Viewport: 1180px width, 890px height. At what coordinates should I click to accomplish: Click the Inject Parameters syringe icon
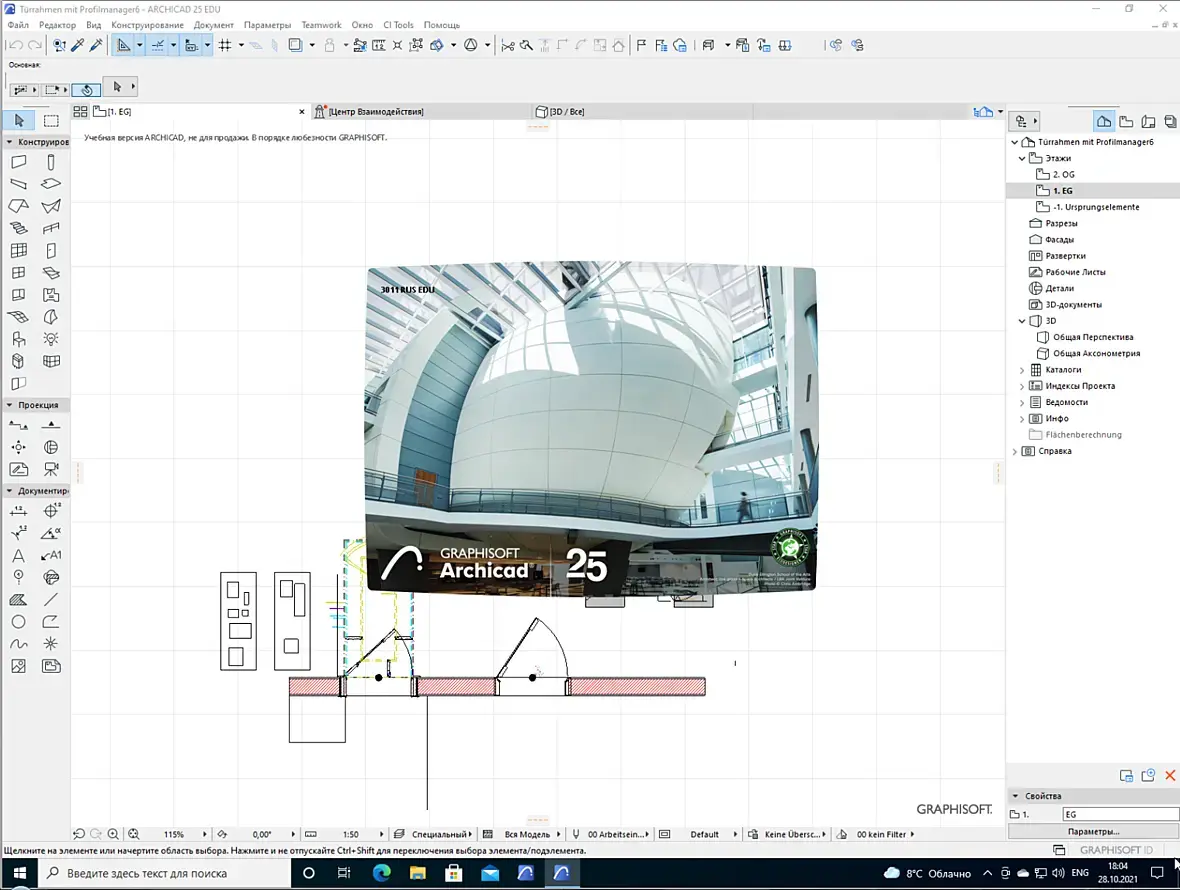coord(96,45)
